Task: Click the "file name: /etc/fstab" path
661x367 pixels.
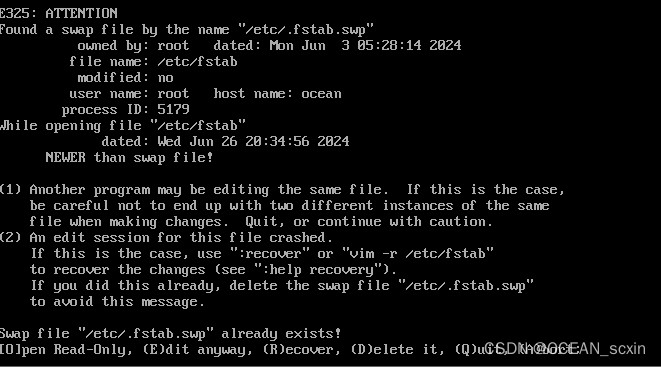Action: click(x=153, y=62)
